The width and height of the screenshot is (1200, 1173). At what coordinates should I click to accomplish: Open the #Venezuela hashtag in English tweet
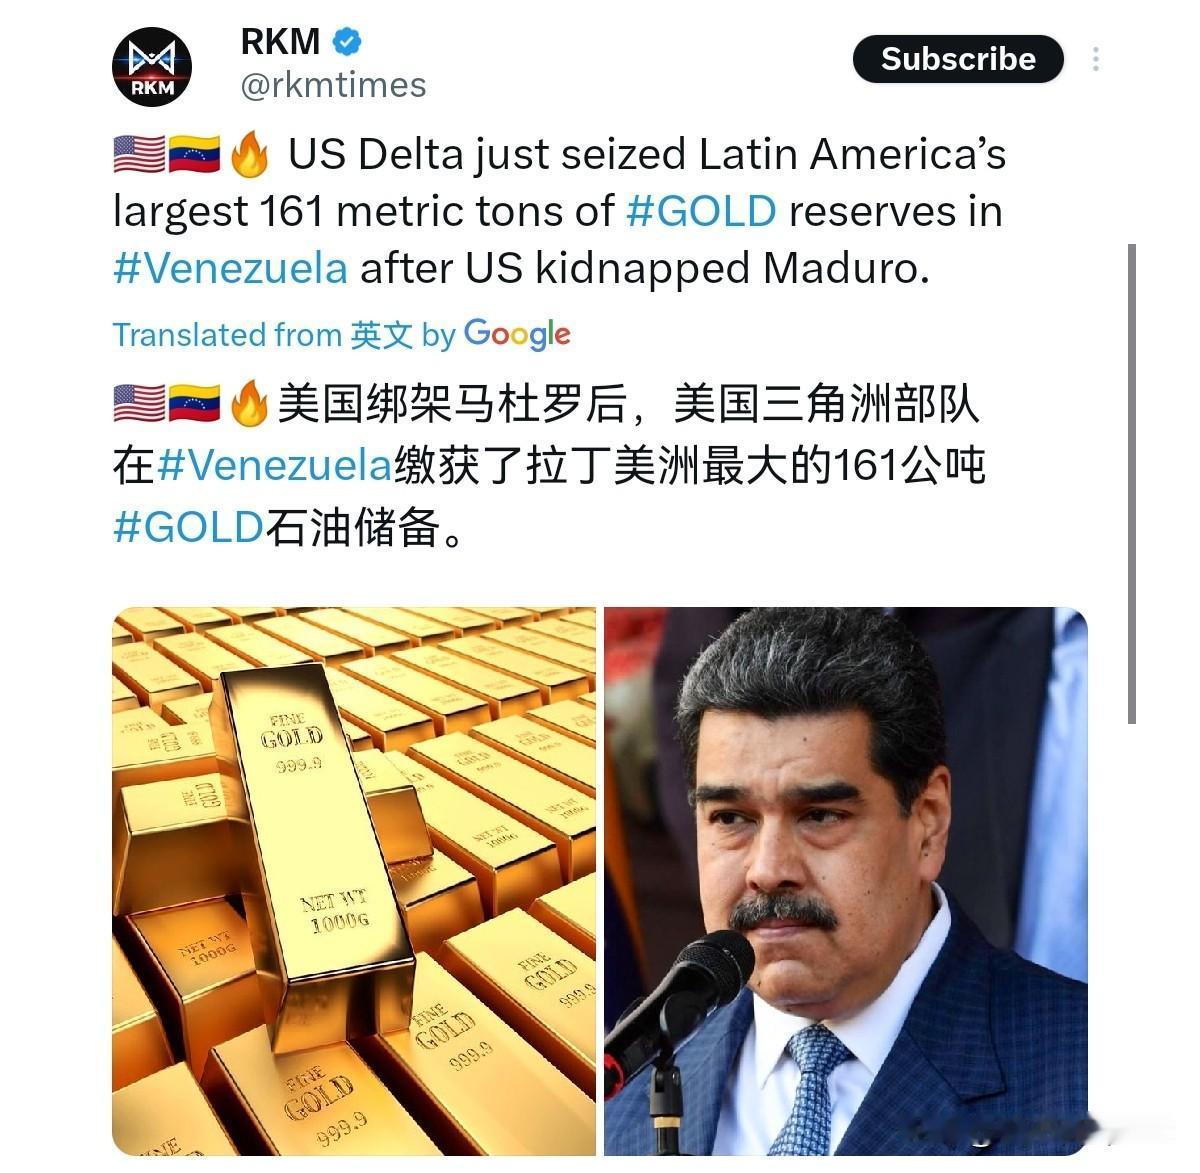coord(230,268)
